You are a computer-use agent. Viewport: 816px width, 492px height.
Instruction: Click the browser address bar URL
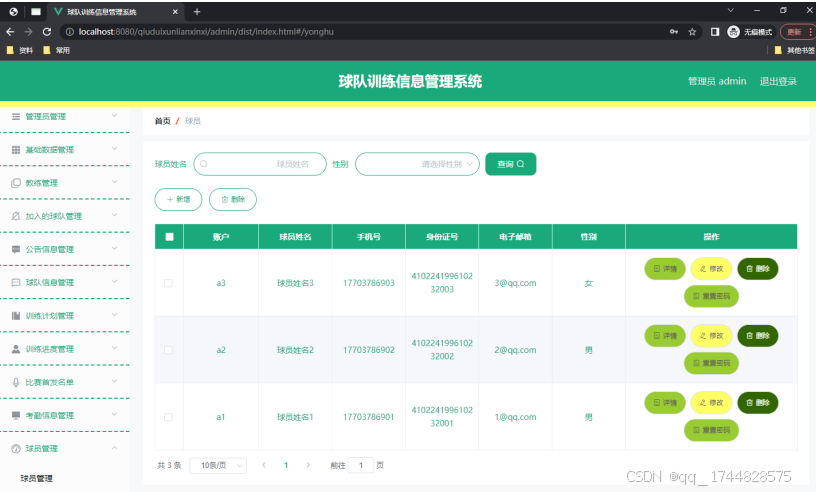coord(206,32)
